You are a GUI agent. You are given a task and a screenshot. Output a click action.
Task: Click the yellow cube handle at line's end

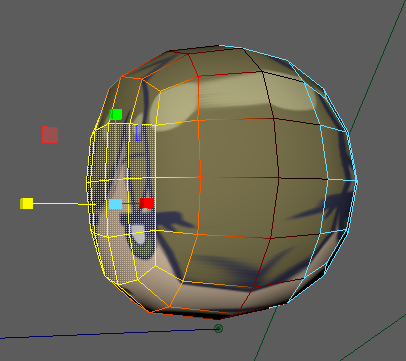pos(27,203)
